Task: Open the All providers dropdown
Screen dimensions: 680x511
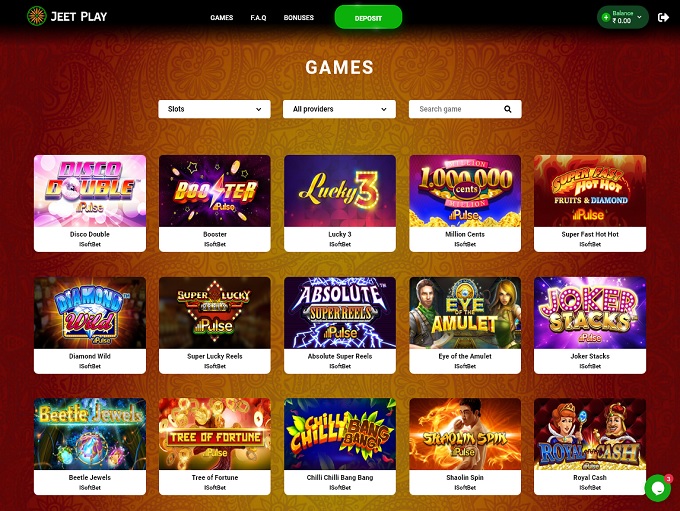Action: coord(339,109)
